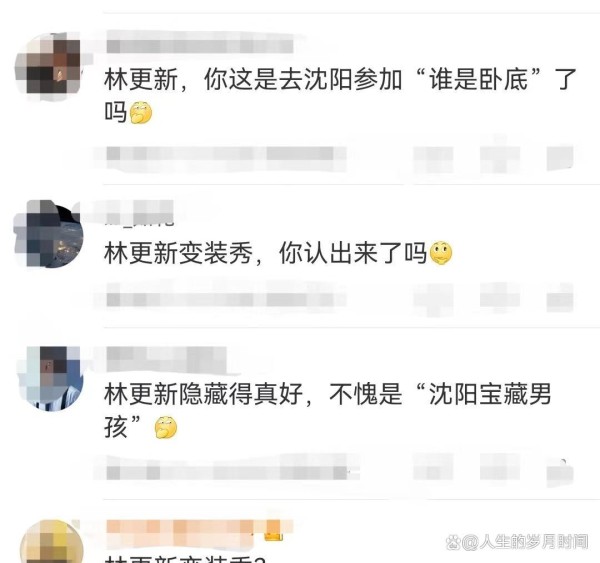Click the blurred username above the 谁是卧底 comment
The height and width of the screenshot is (563, 600).
200,46
